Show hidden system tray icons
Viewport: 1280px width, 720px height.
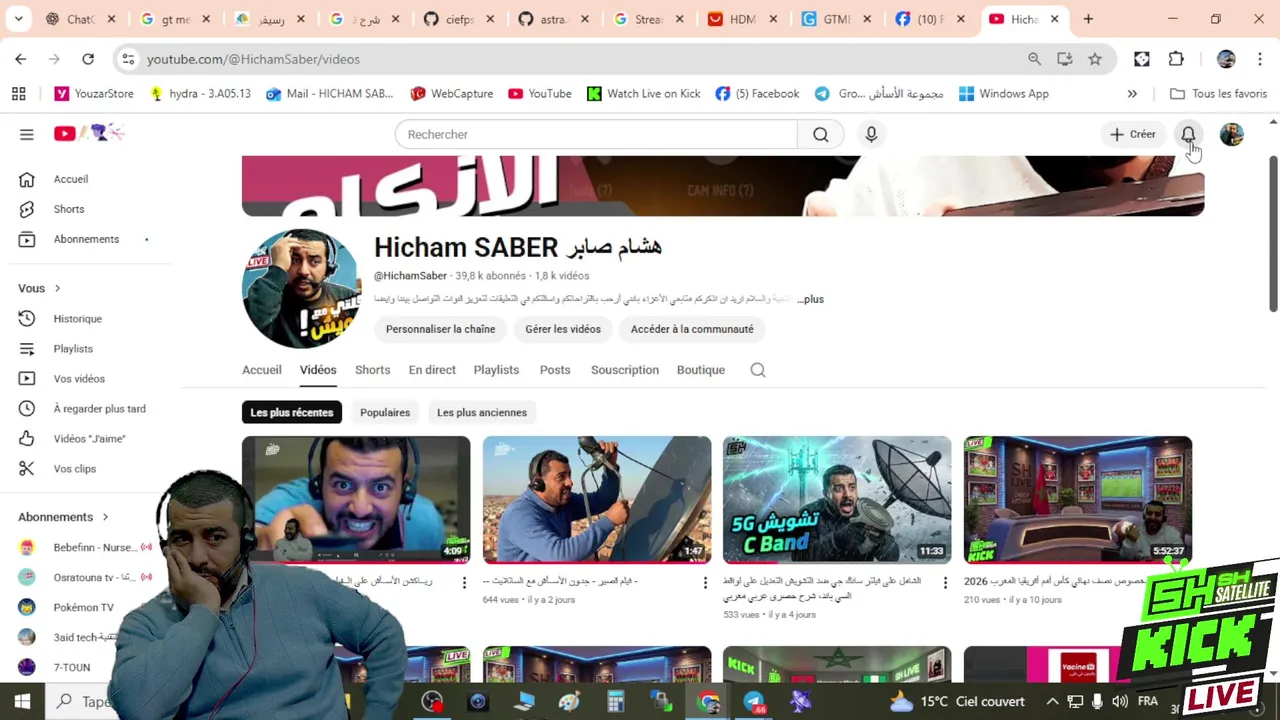[x=1051, y=701]
